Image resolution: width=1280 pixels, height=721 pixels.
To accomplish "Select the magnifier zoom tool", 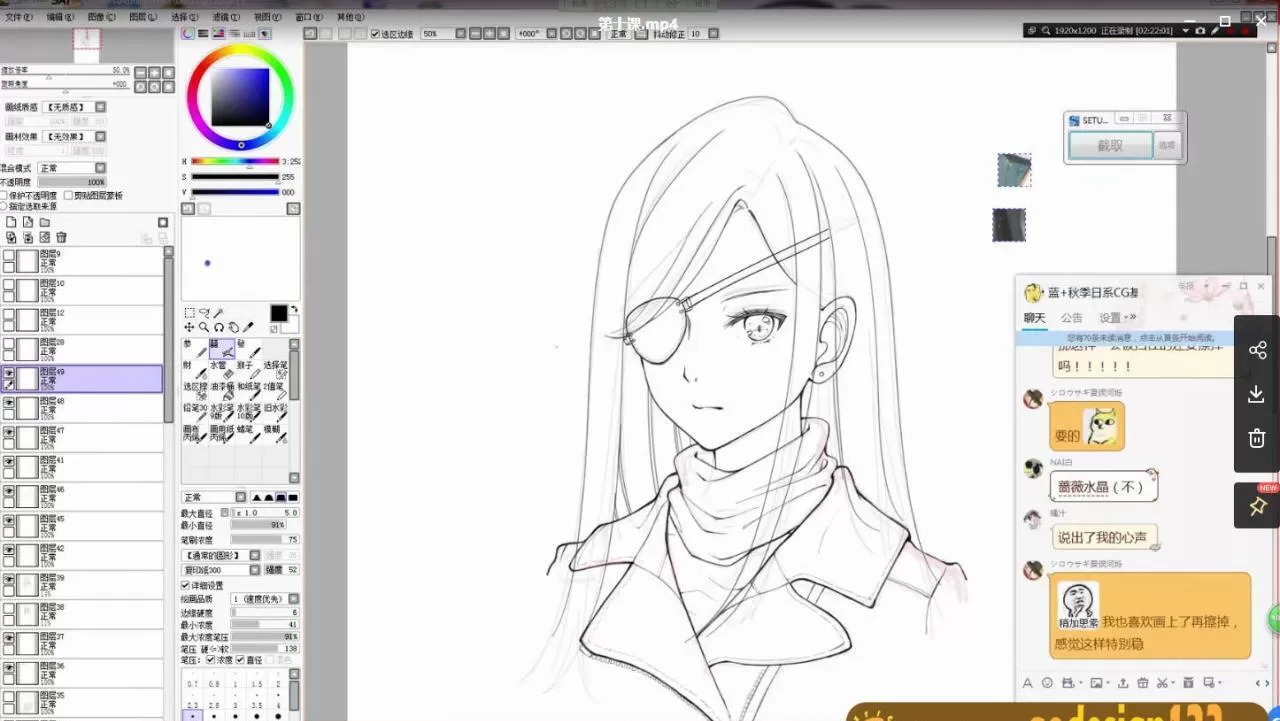I will pos(204,327).
